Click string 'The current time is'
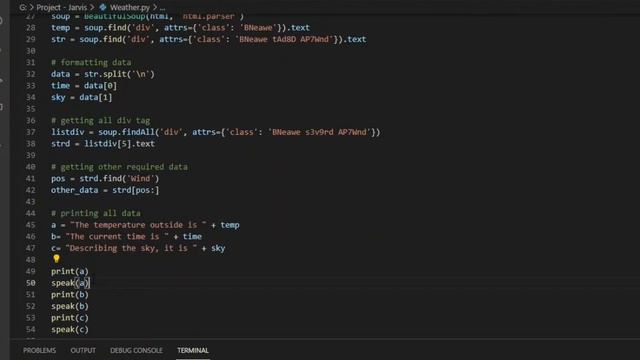Viewport: 640px width, 360px height. pyautogui.click(x=117, y=237)
